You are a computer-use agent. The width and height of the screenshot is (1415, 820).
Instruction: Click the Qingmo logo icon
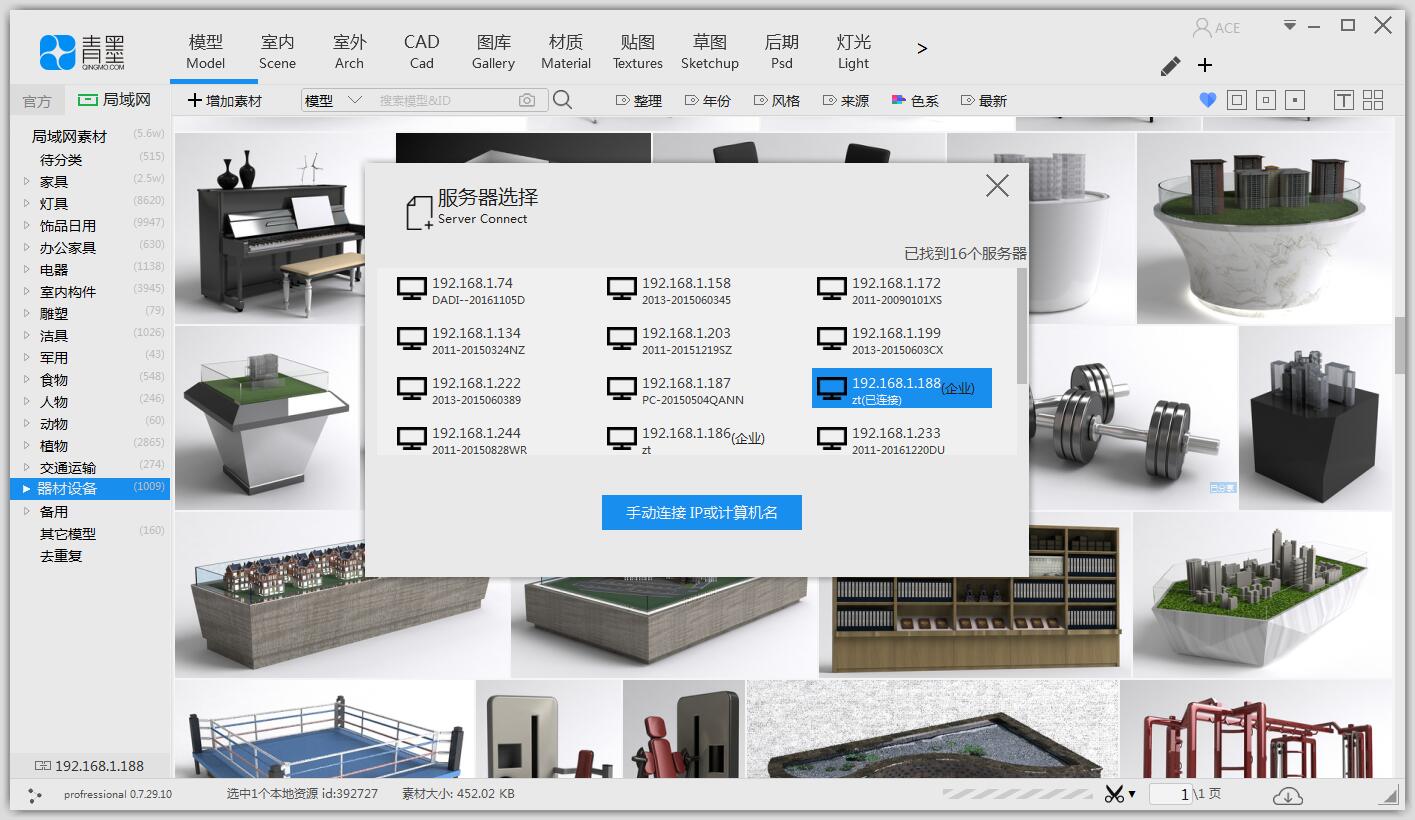58,52
